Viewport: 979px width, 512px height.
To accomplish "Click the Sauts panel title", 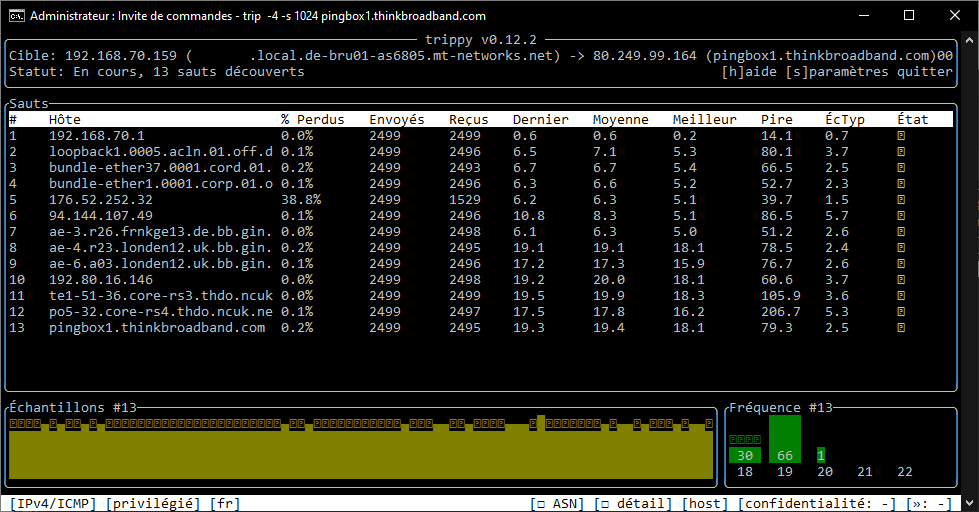I will point(29,104).
